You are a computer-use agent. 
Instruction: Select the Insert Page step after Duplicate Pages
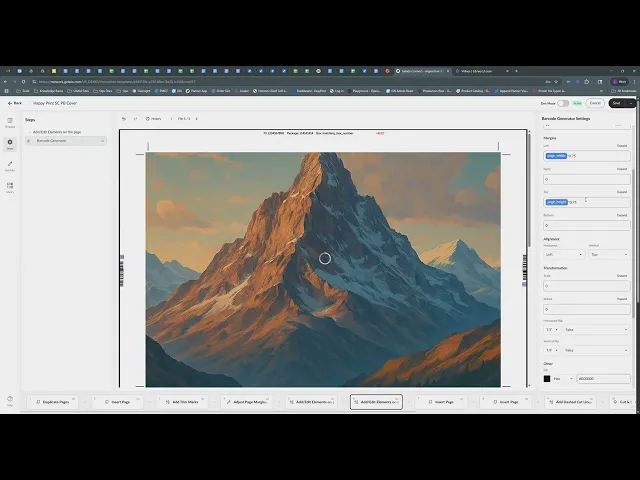[x=117, y=402]
